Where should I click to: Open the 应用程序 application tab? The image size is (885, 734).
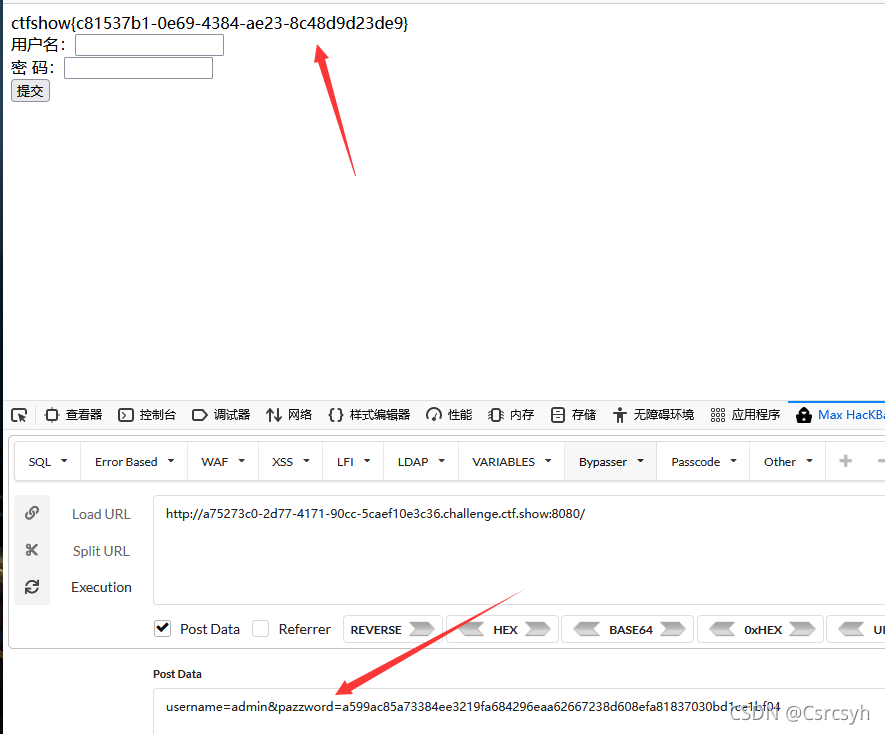[x=745, y=415]
